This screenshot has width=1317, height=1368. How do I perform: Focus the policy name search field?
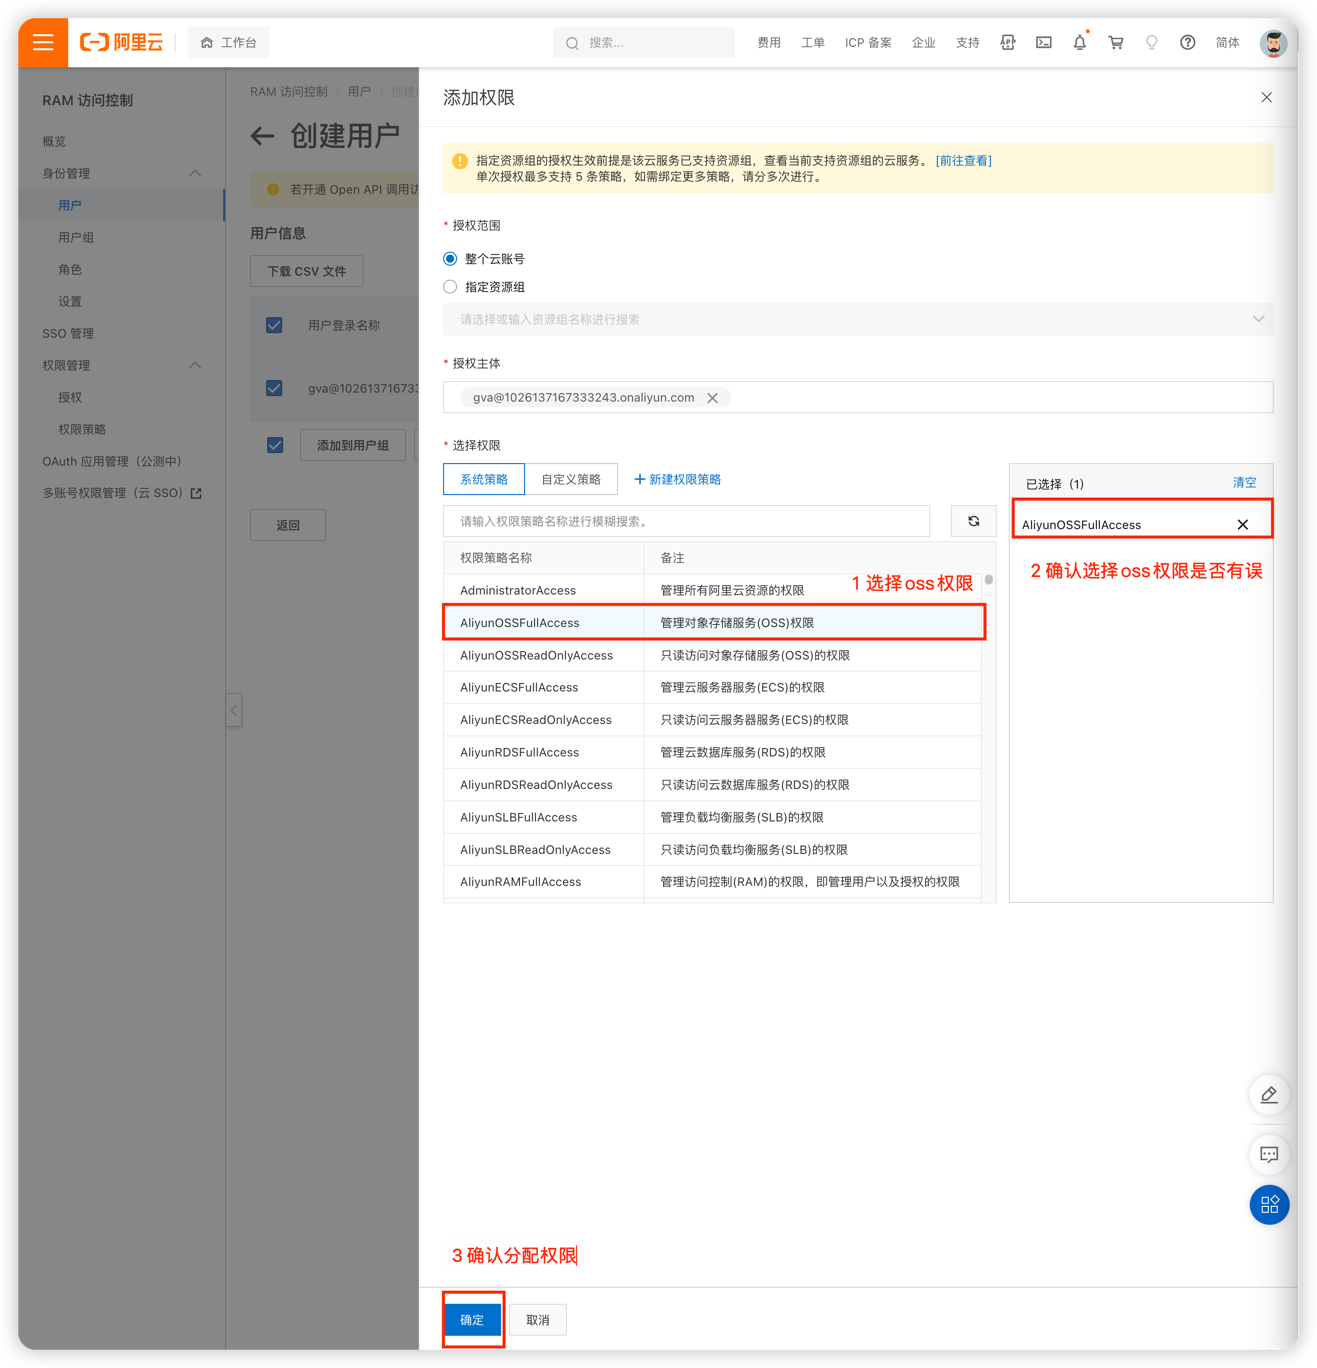687,521
